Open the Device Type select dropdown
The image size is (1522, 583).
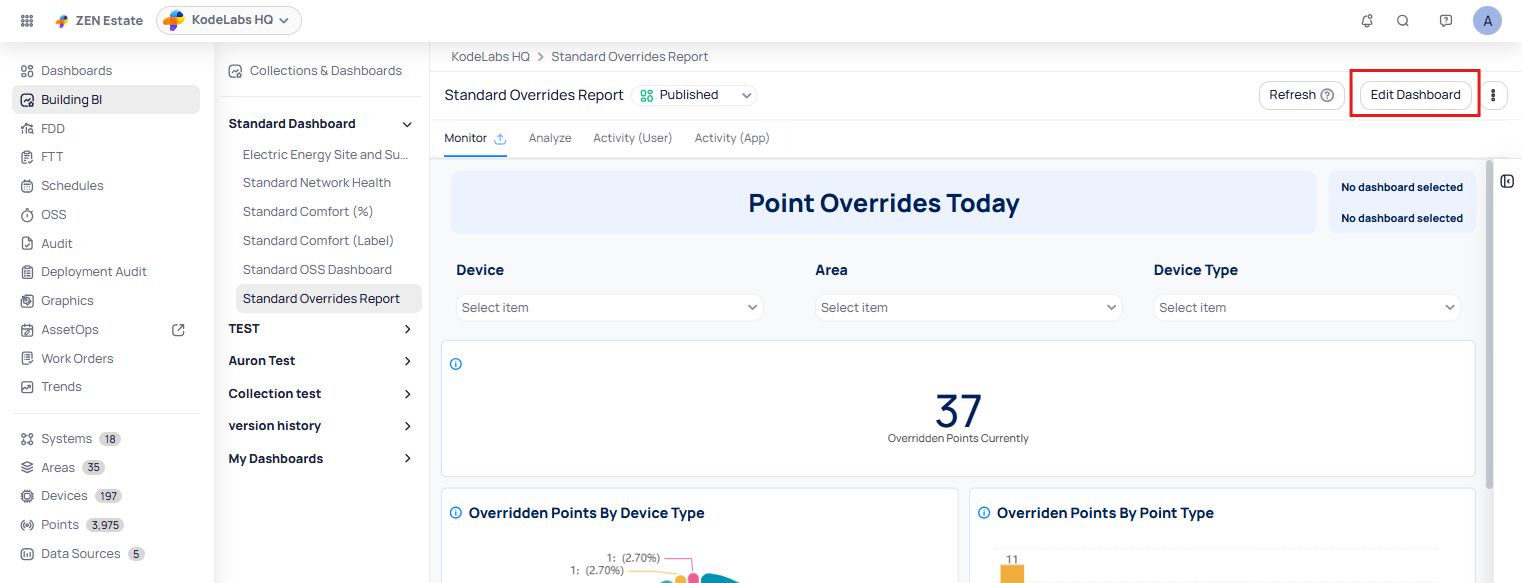1306,308
